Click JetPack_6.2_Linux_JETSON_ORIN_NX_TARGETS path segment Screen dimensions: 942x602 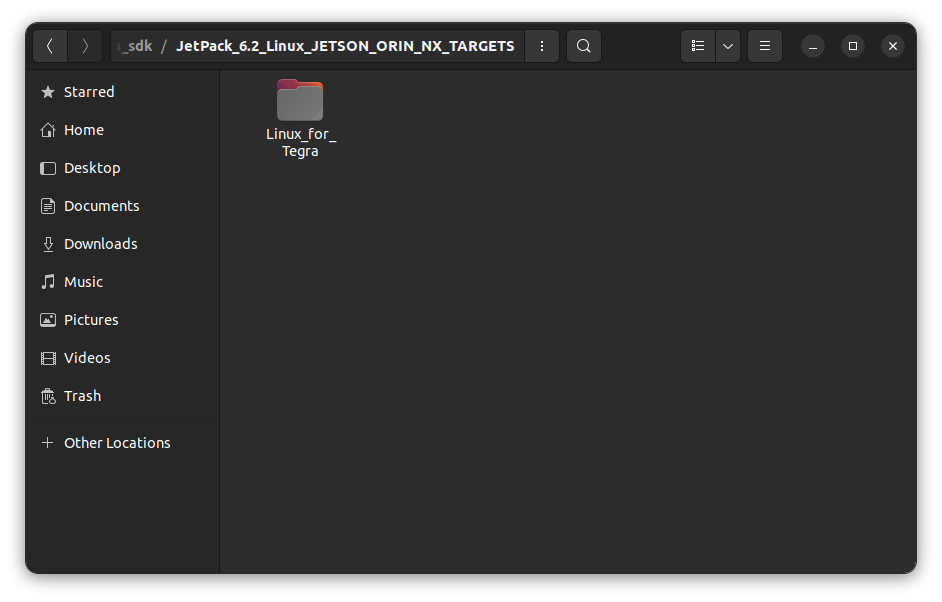pos(345,46)
